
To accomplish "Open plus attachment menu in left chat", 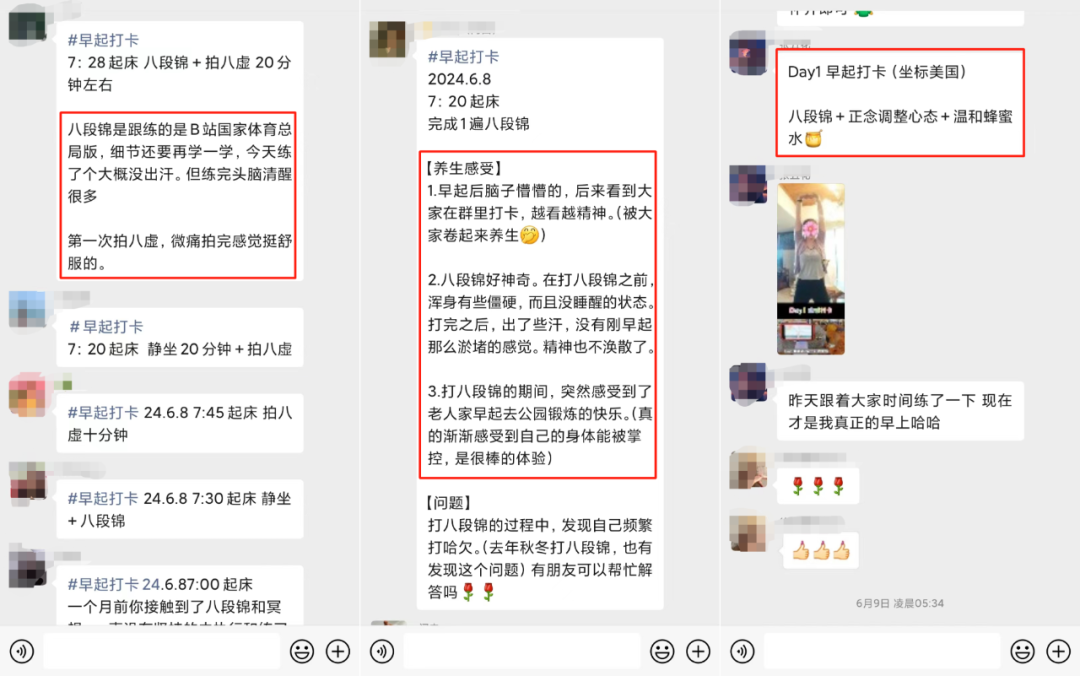I will pos(338,651).
